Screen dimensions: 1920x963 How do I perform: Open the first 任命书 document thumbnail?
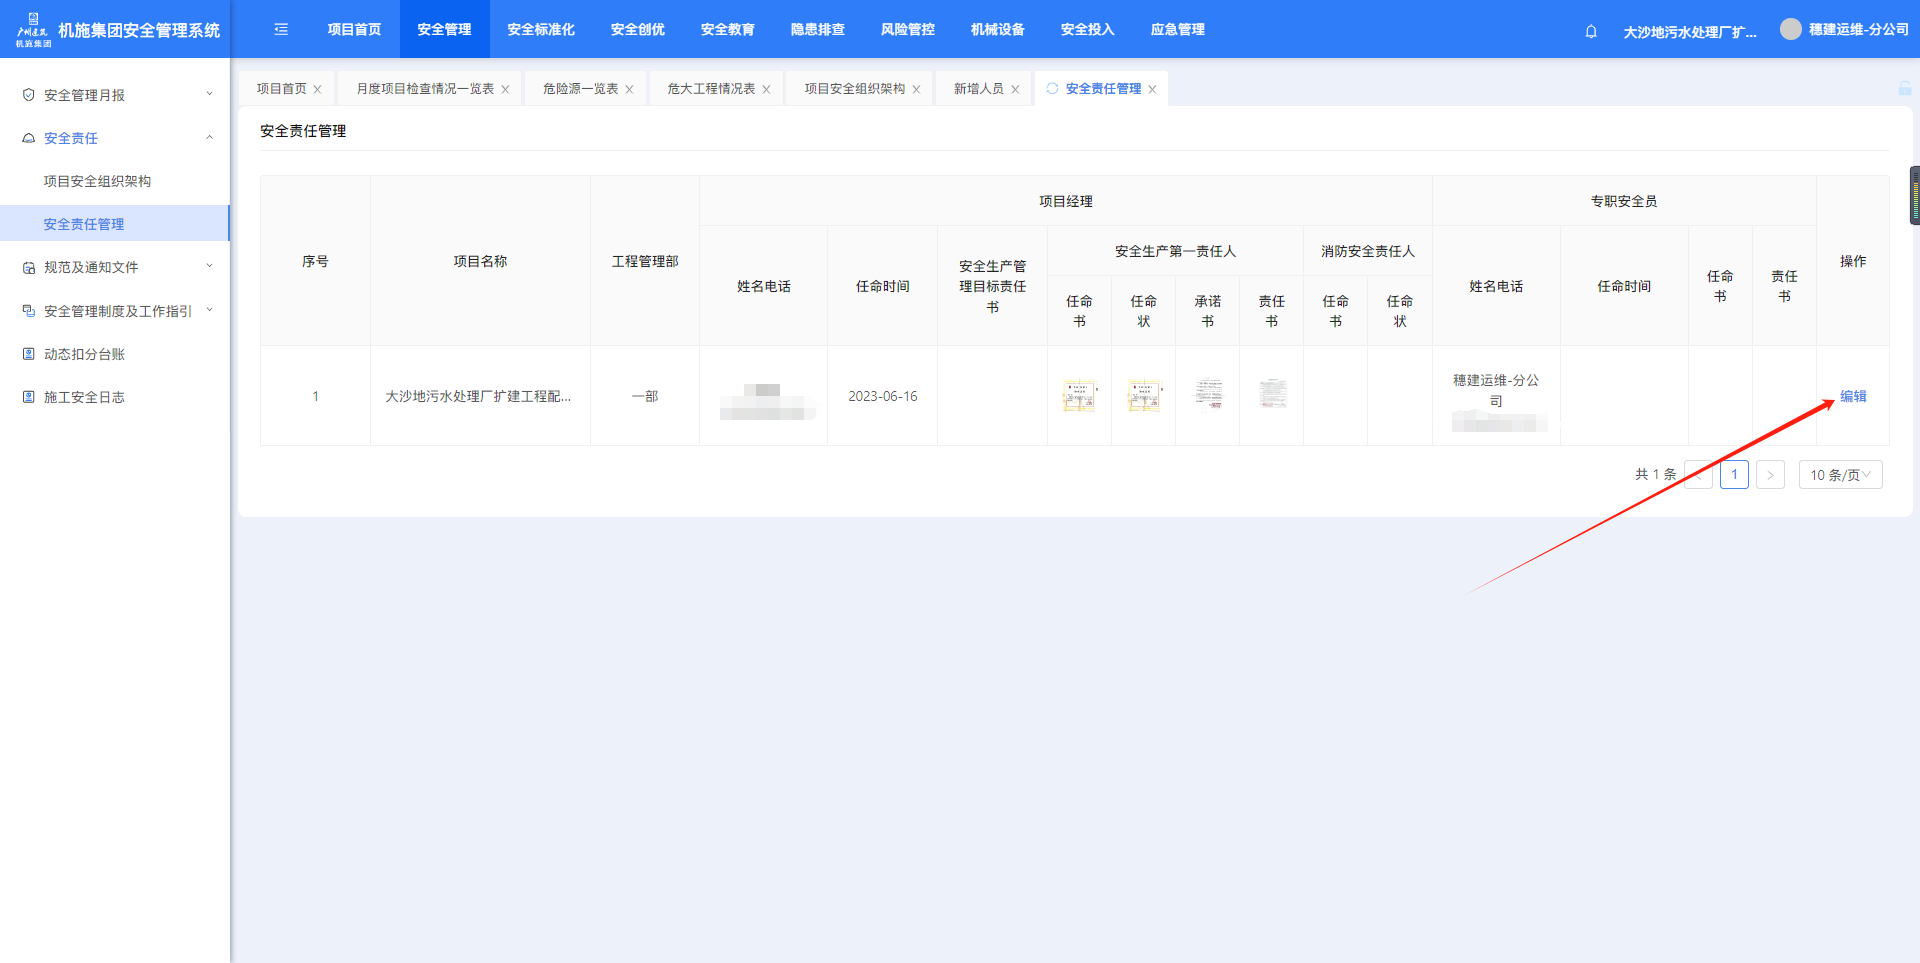click(1079, 396)
